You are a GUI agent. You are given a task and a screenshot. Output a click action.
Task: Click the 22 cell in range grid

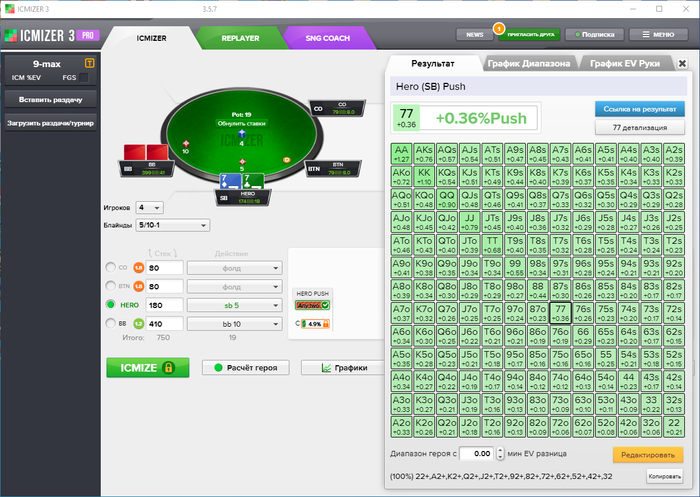pyautogui.click(x=674, y=427)
